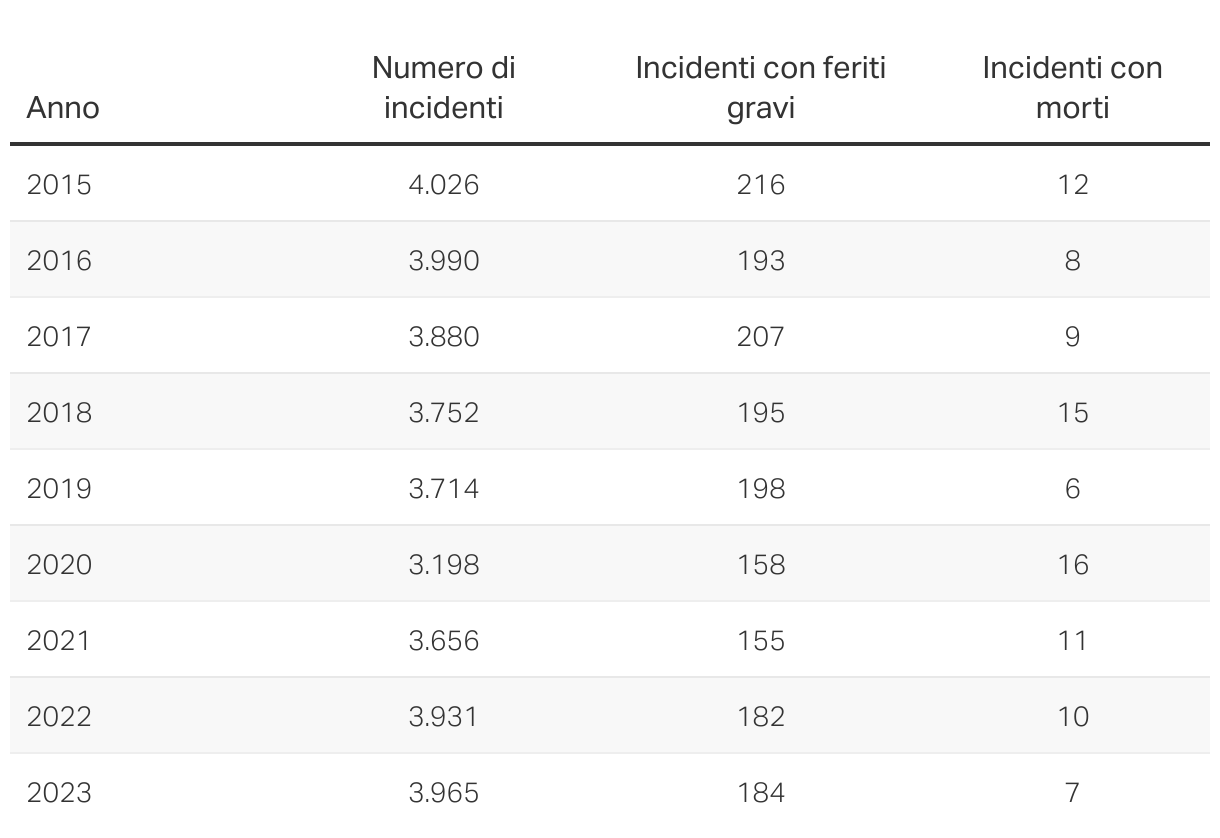Select the 3.656 incidents cell
The image size is (1220, 838).
[443, 641]
